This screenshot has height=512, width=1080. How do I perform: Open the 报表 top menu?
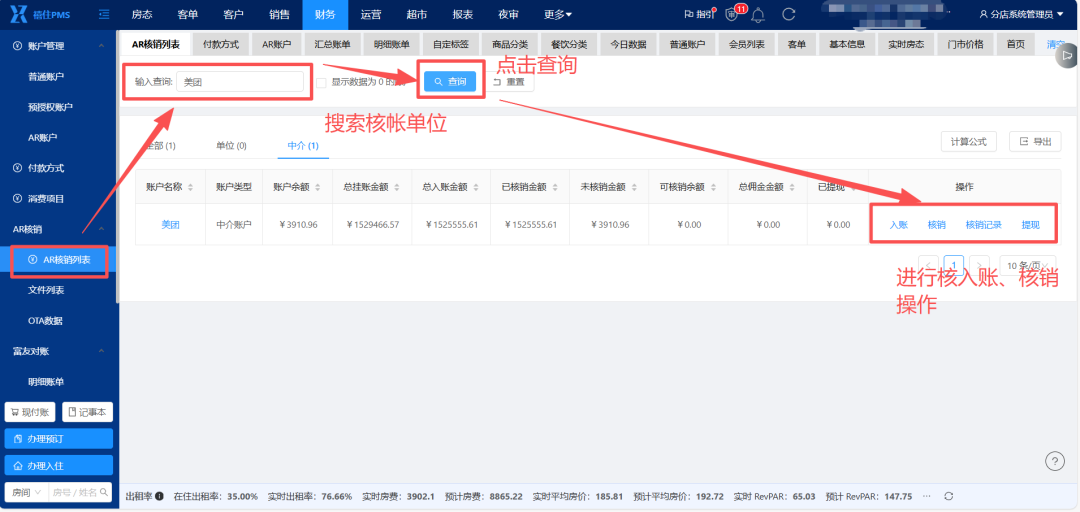click(462, 14)
